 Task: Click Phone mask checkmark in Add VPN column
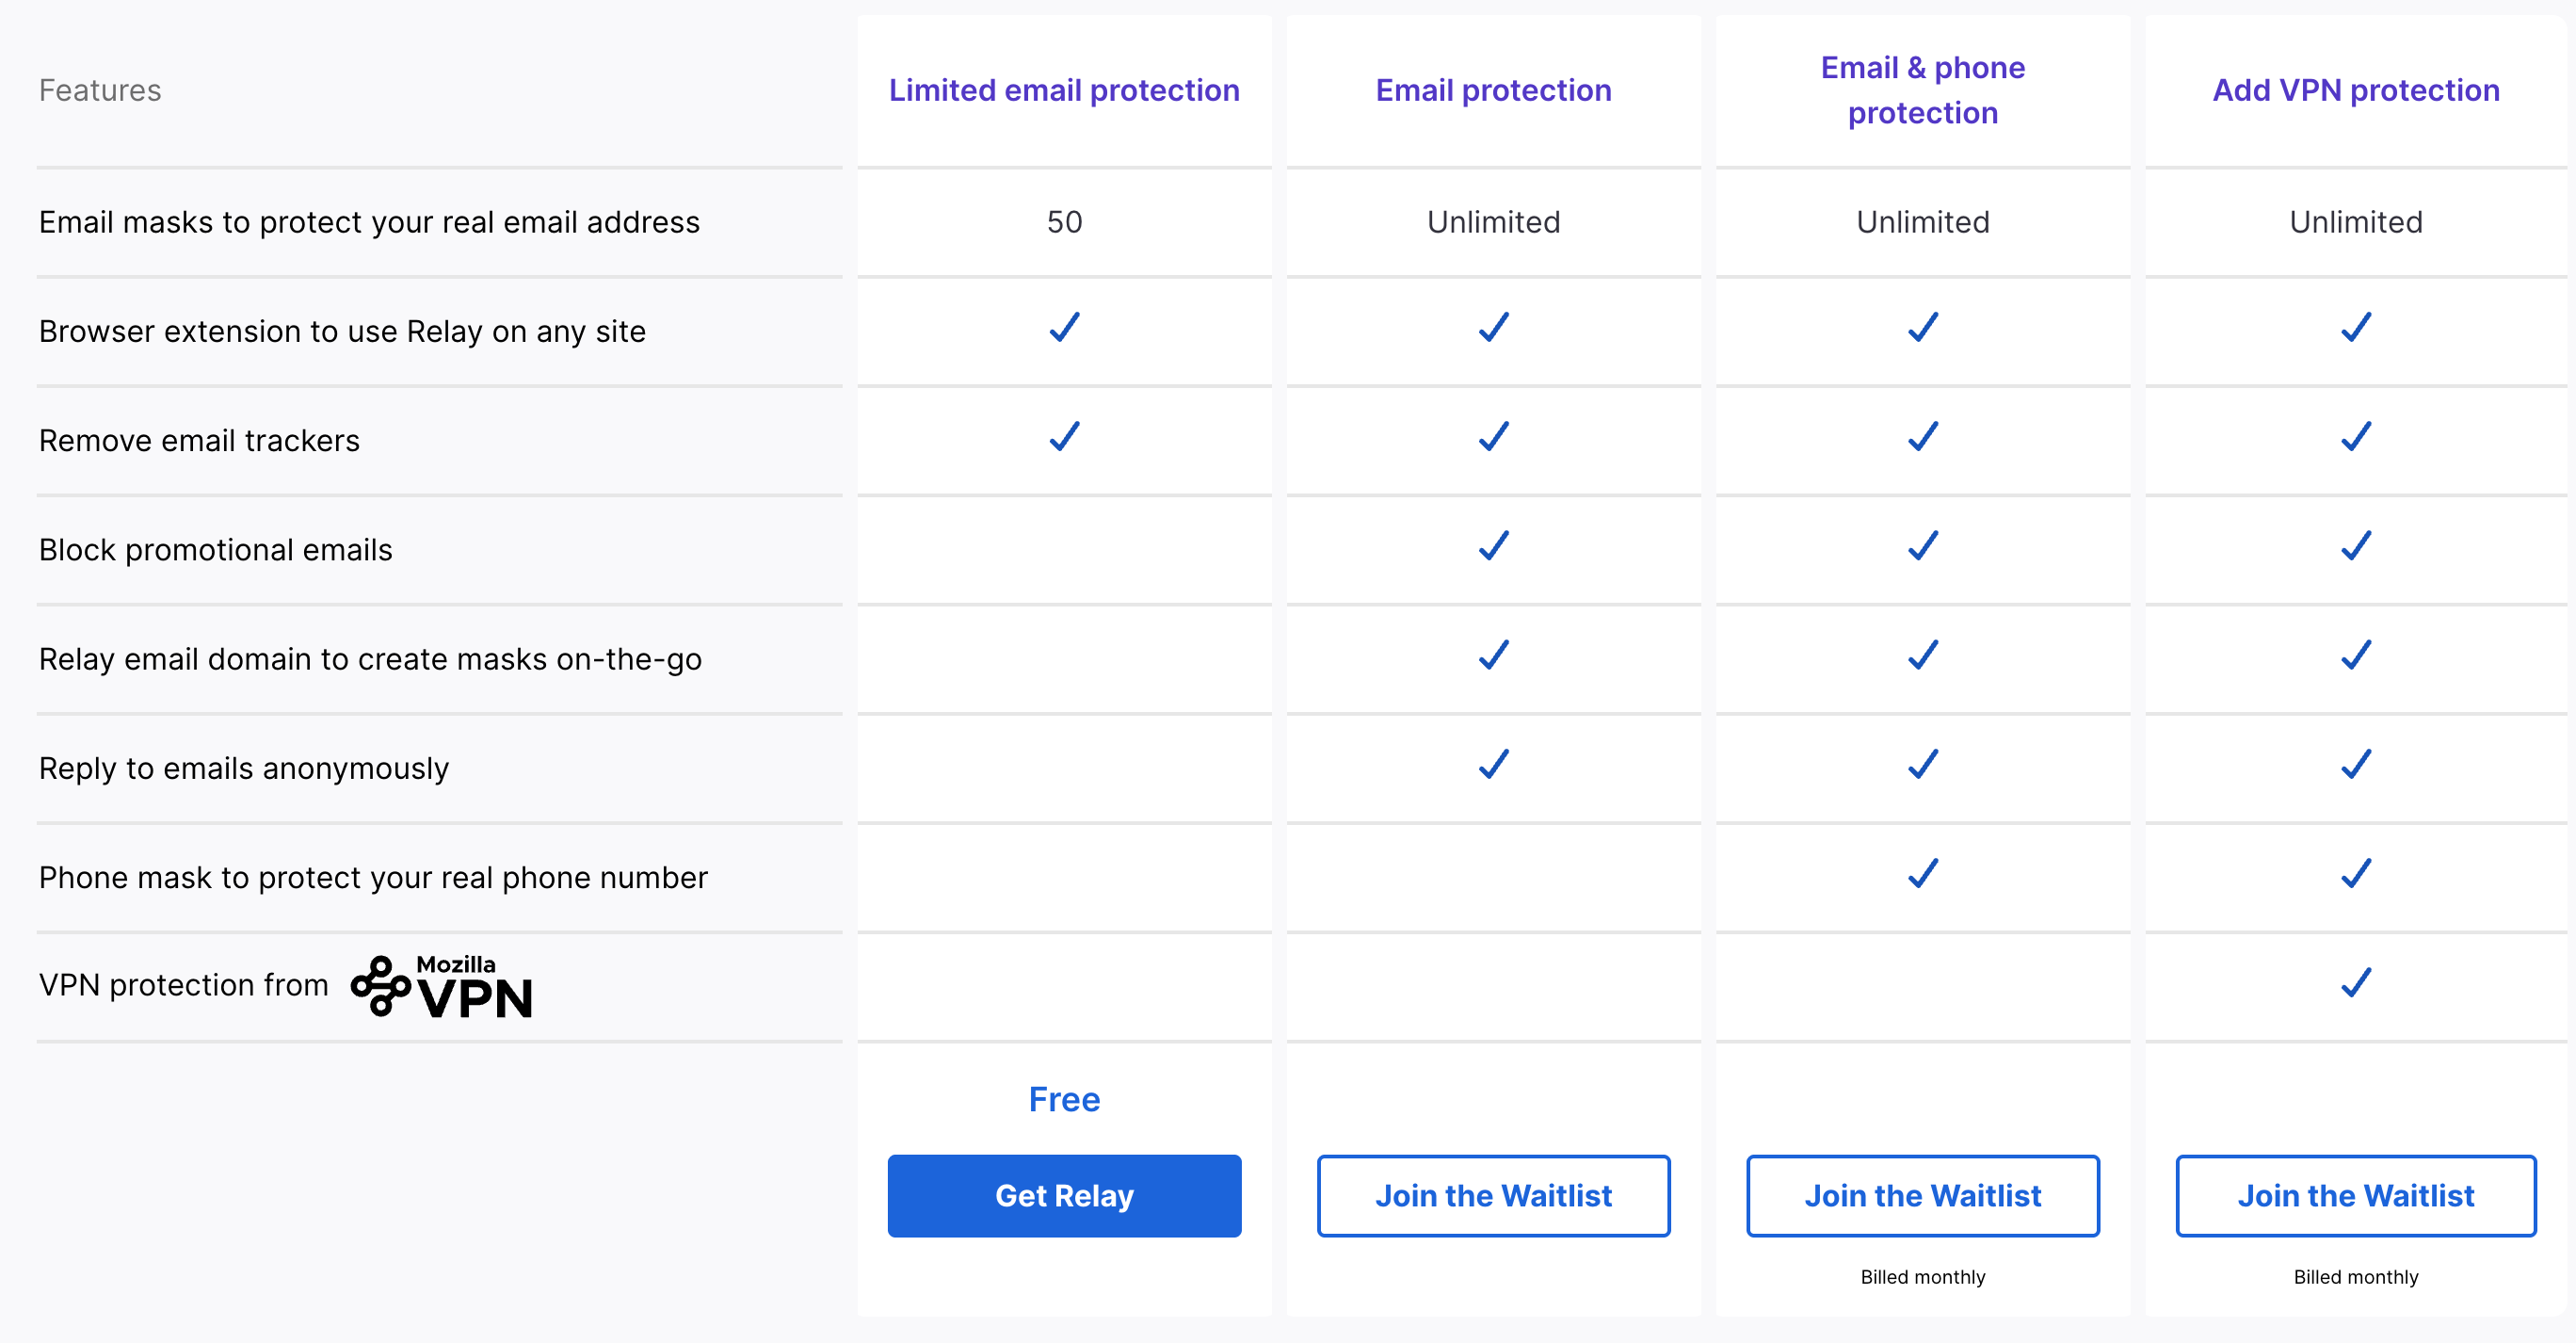point(2356,873)
